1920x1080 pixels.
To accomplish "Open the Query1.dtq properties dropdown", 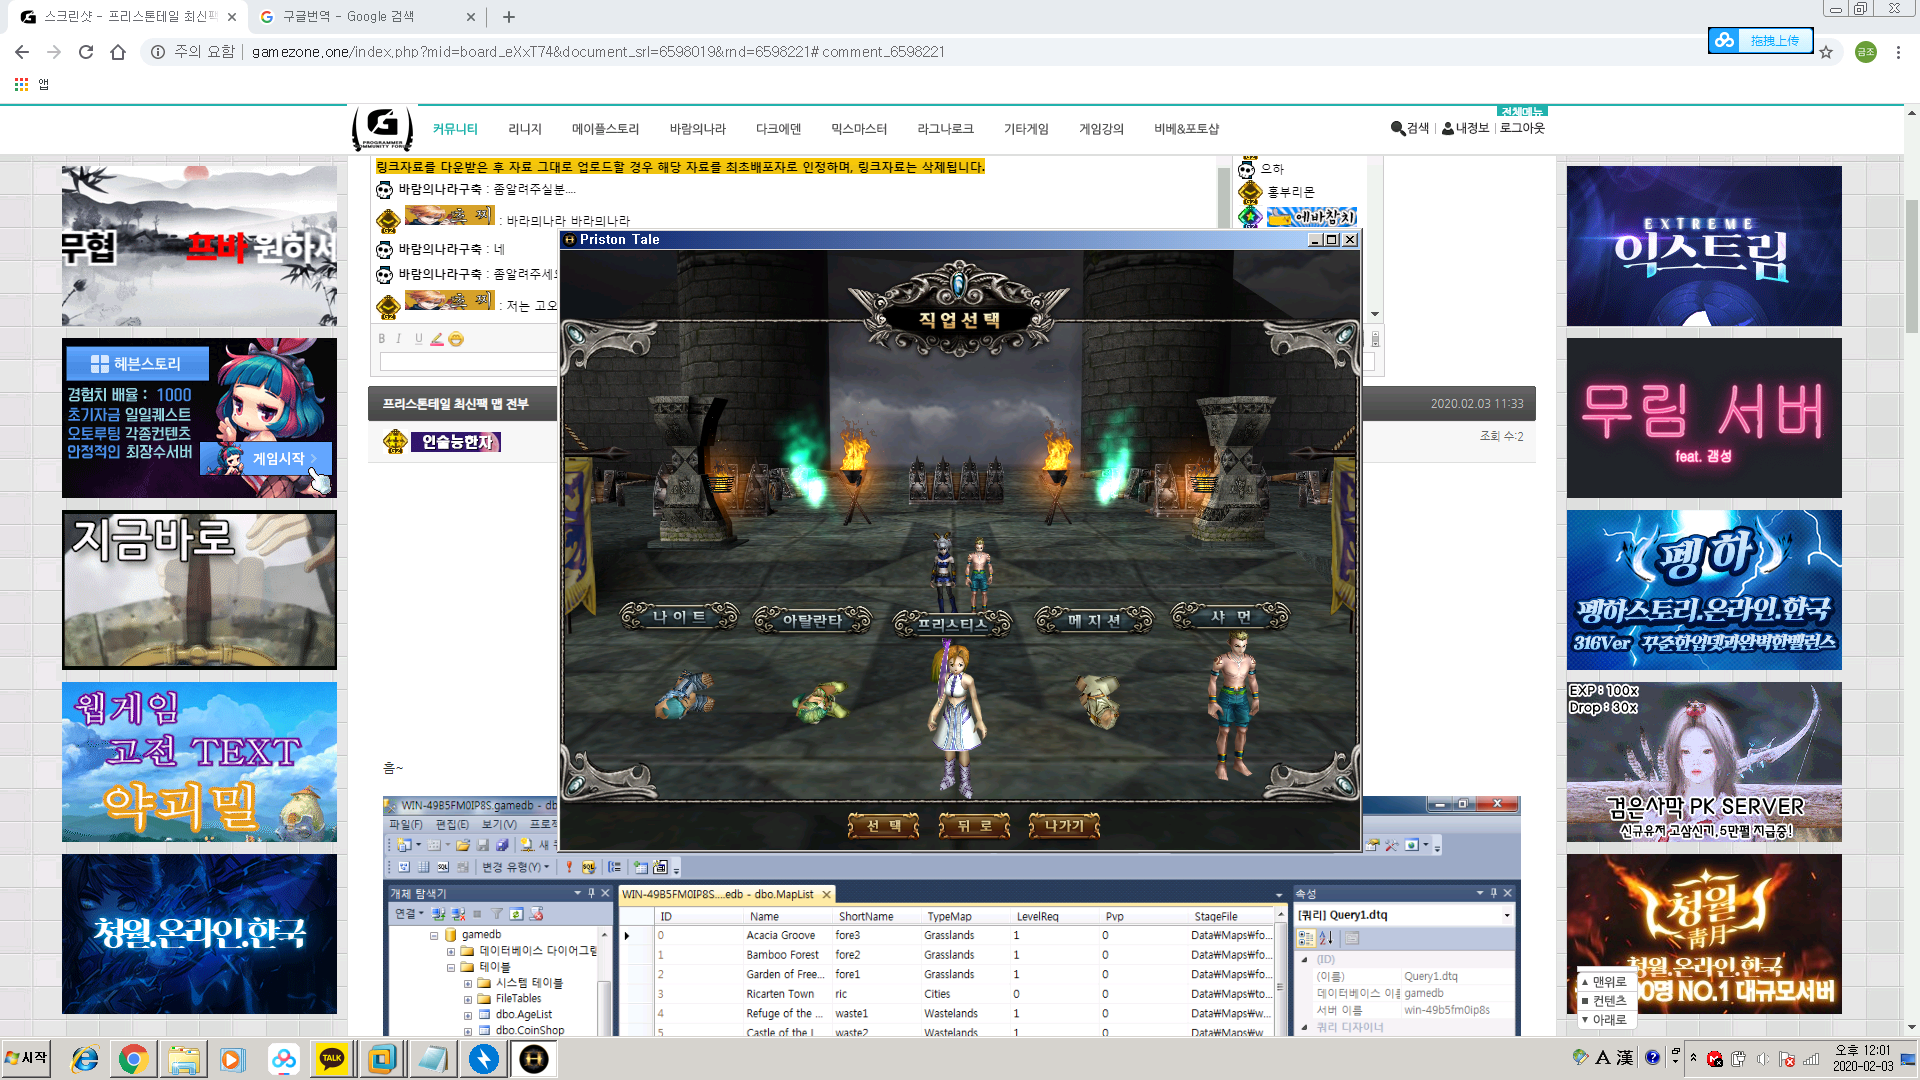I will pyautogui.click(x=1507, y=915).
